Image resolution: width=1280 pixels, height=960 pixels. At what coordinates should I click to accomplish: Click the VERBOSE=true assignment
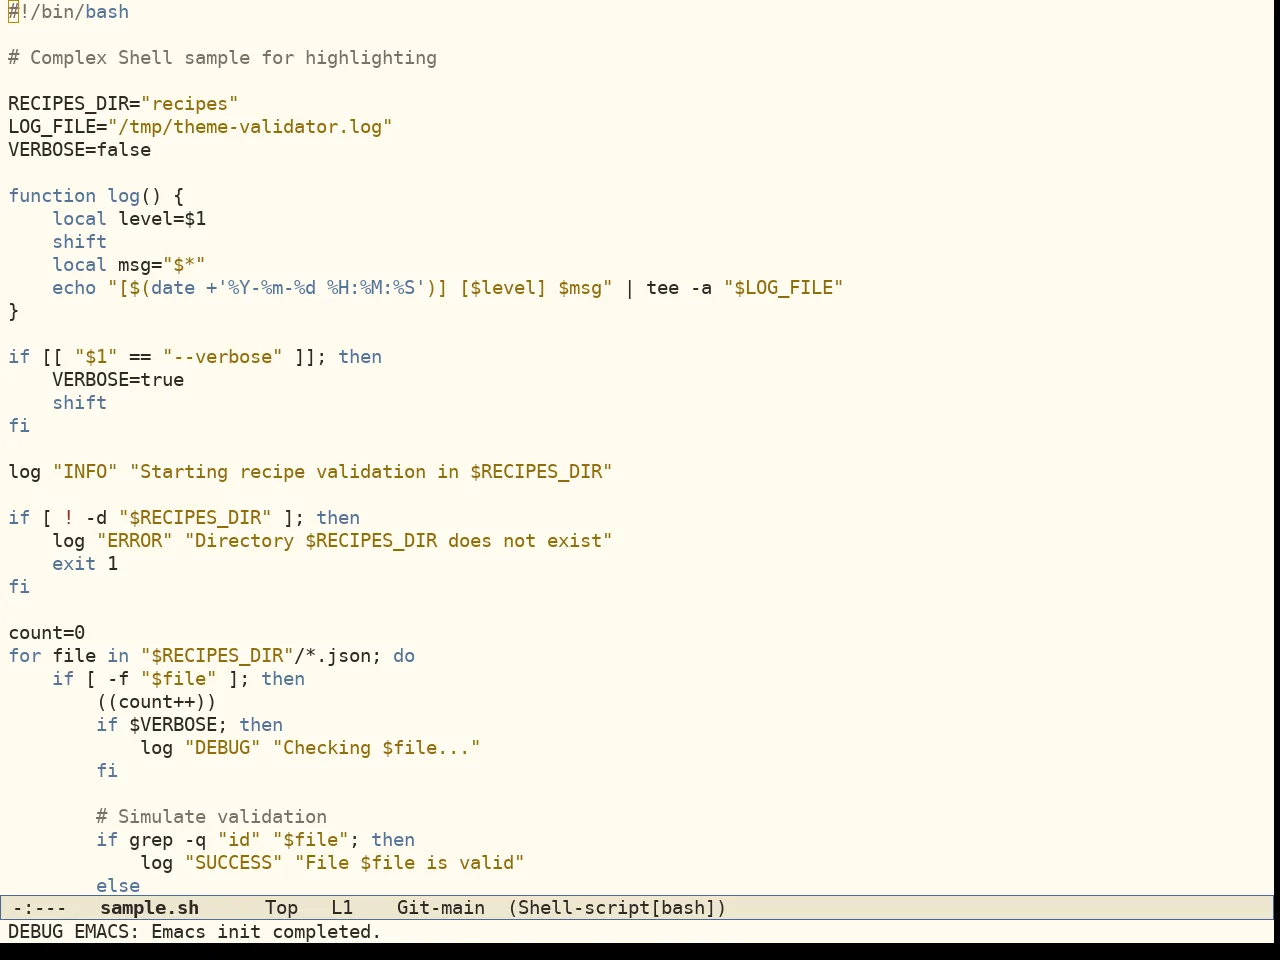118,380
